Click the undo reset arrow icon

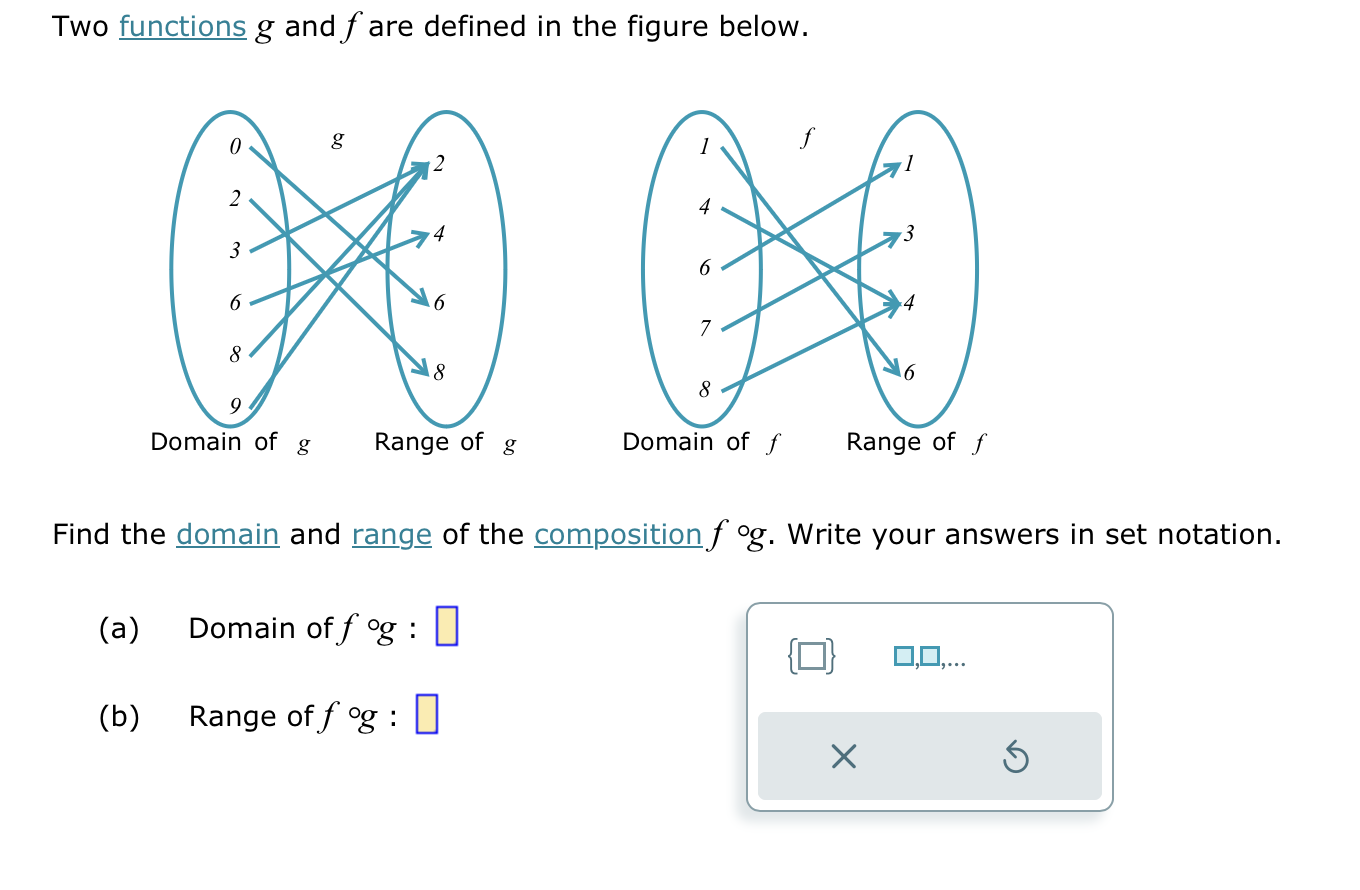1016,757
